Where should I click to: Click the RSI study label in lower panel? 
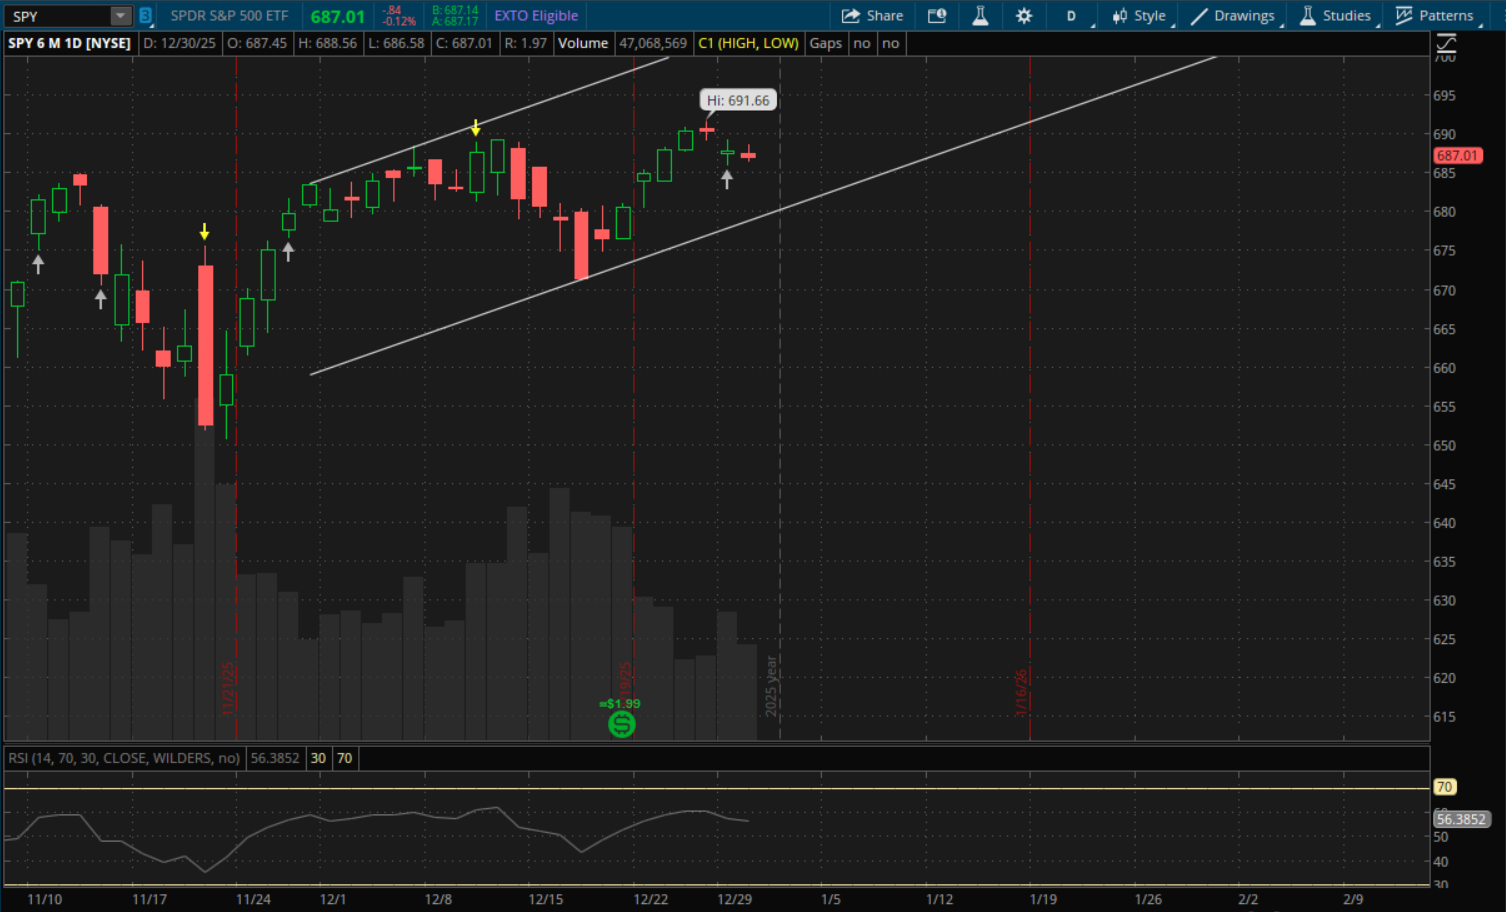pos(124,758)
